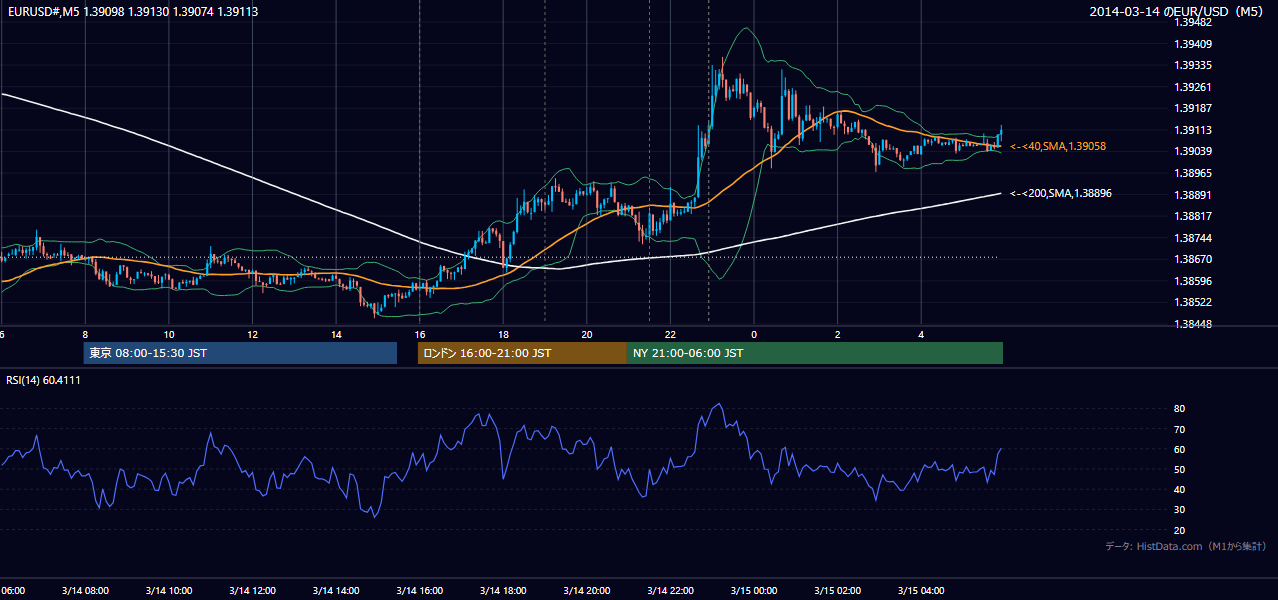Screen dimensions: 1278x600
Task: Click RSI scale value 40
Action: (1180, 489)
